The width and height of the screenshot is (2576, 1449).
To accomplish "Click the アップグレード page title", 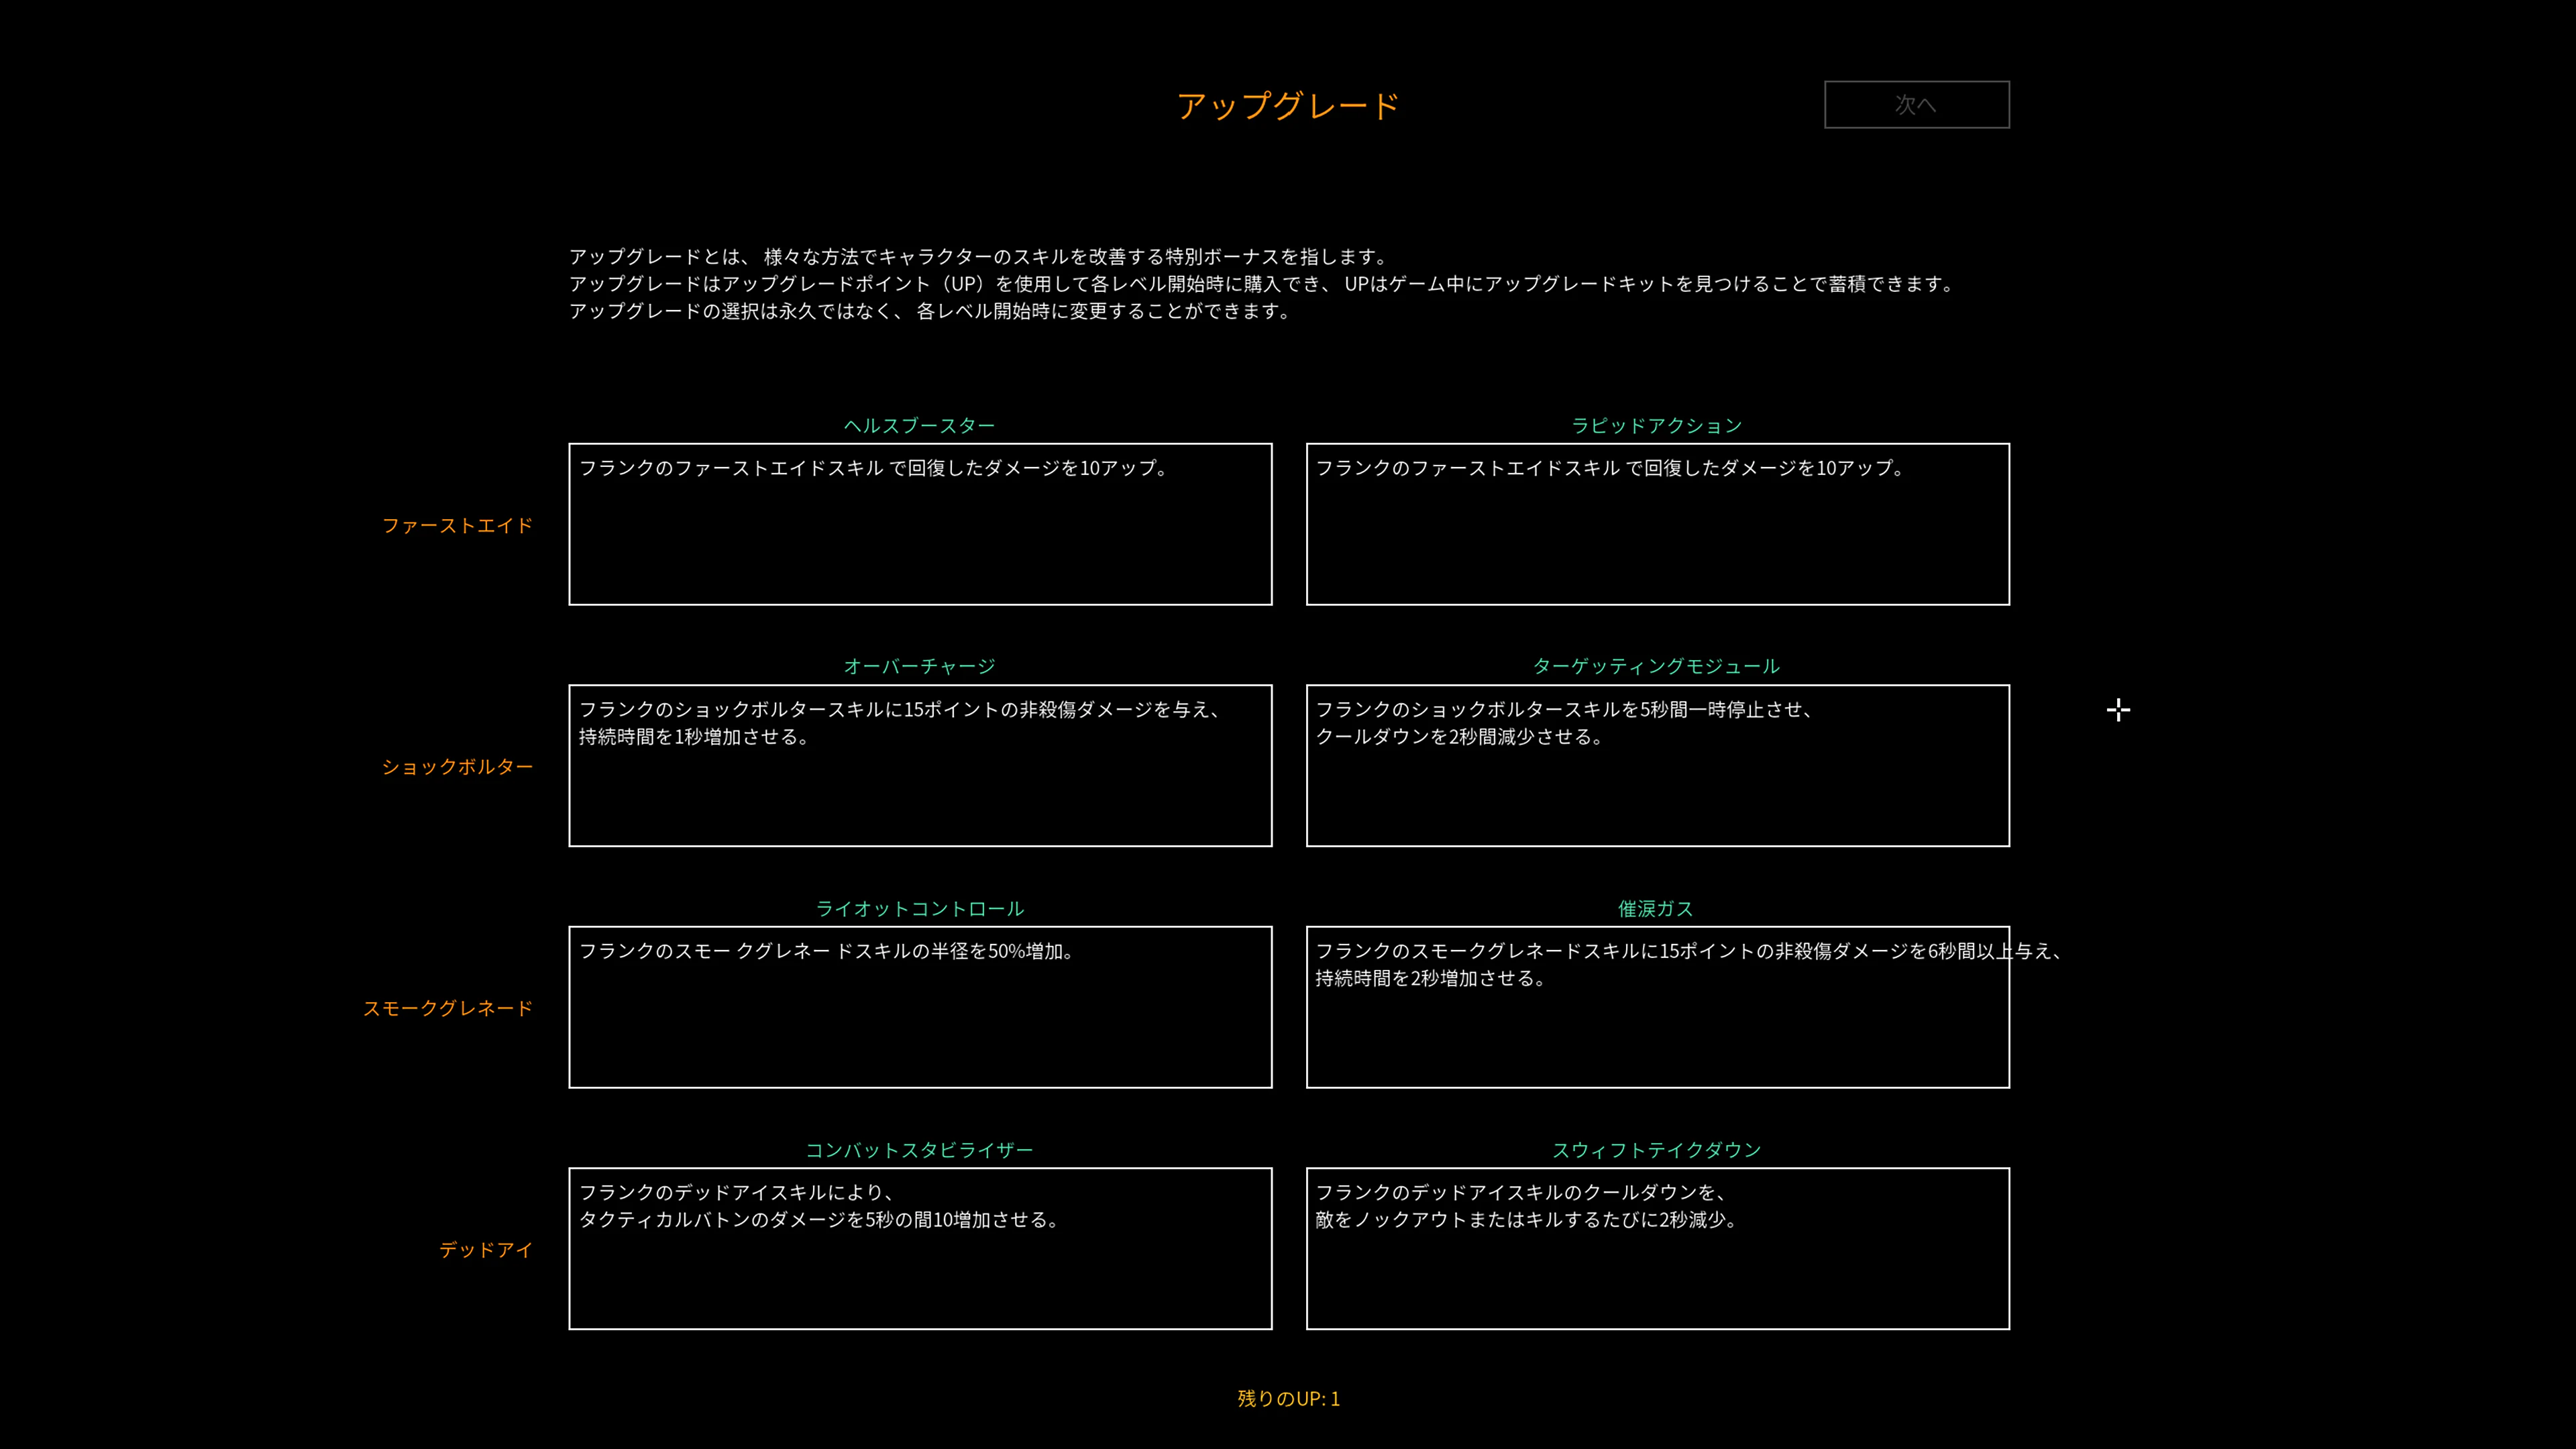I will pos(1289,104).
